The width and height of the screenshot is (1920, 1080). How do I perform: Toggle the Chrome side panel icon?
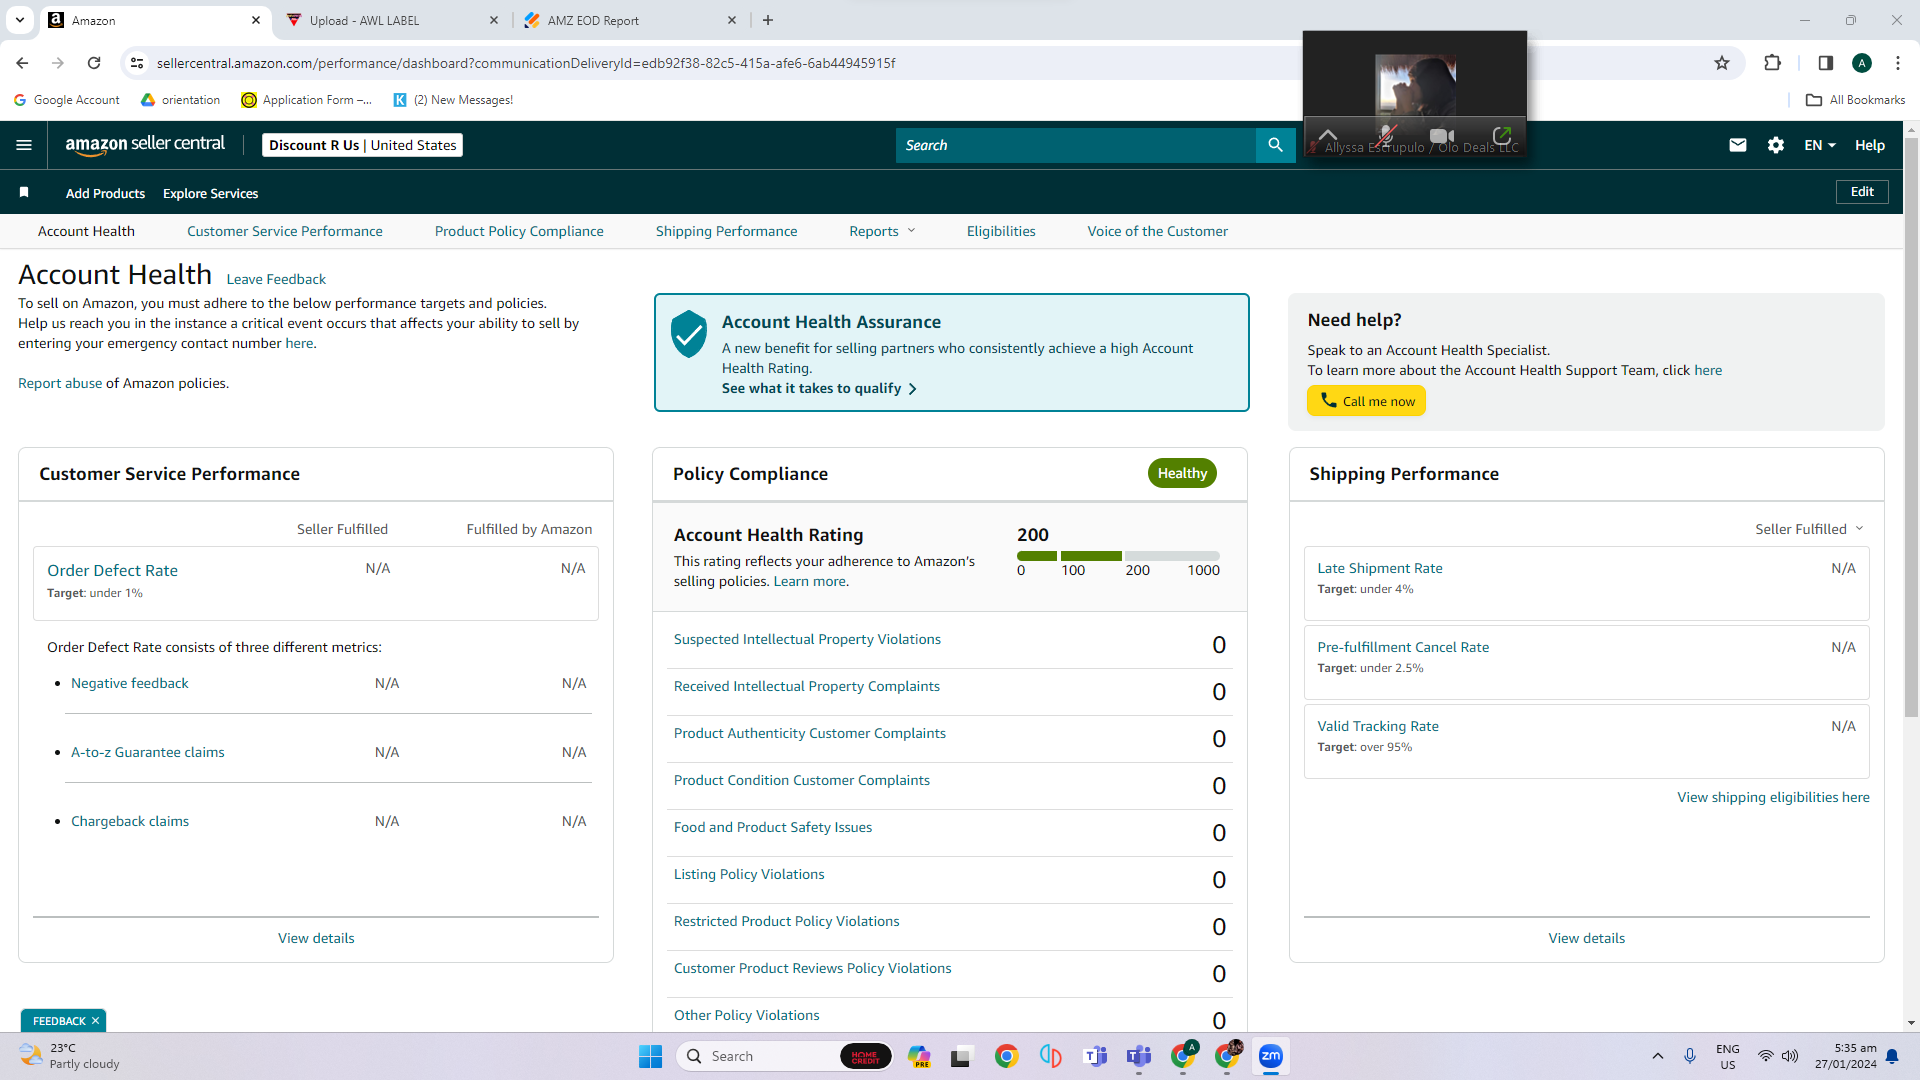pyautogui.click(x=1825, y=63)
